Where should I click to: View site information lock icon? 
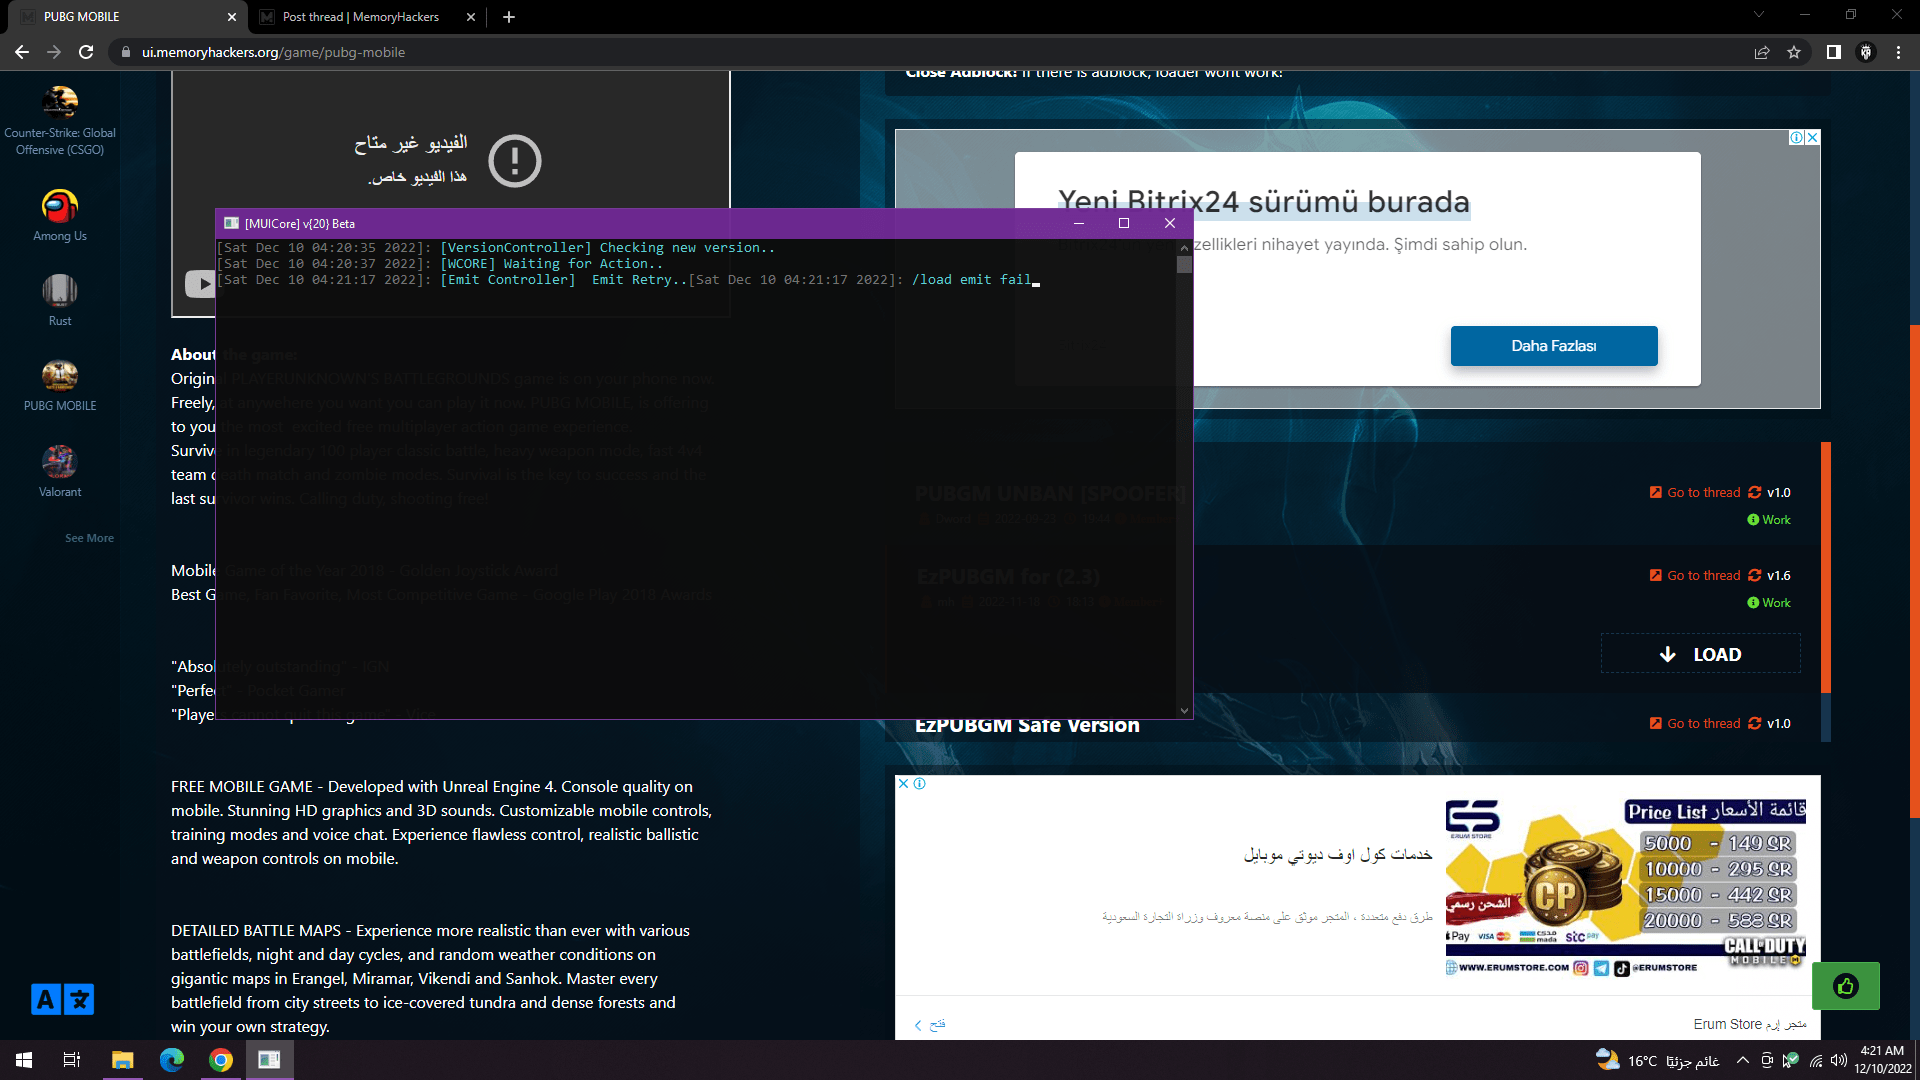point(126,52)
